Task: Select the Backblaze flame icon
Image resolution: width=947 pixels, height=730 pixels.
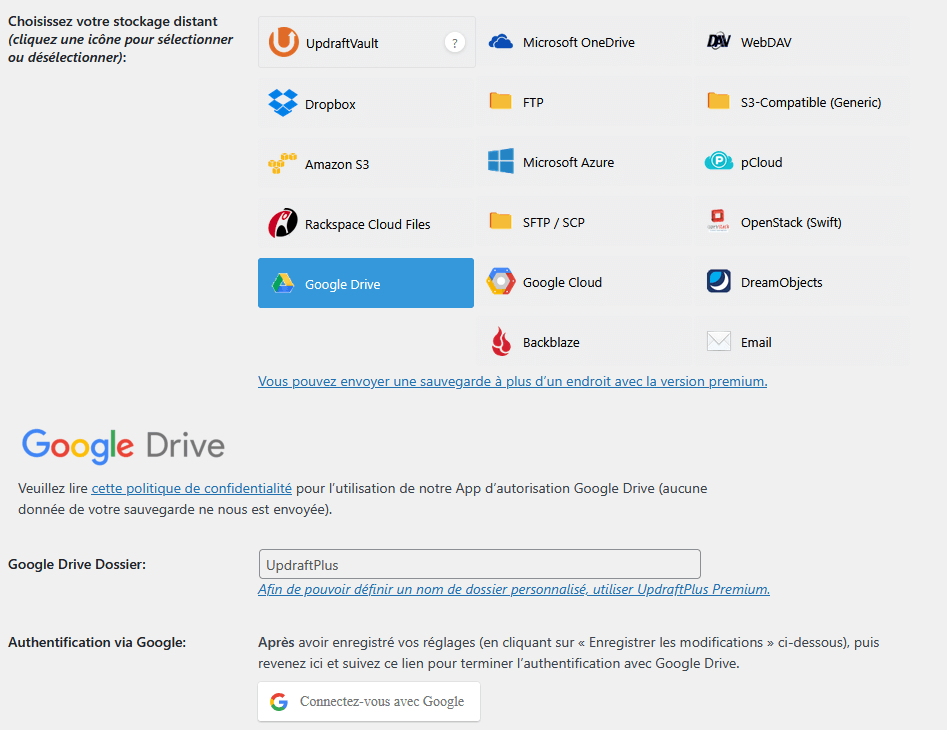Action: (x=501, y=341)
